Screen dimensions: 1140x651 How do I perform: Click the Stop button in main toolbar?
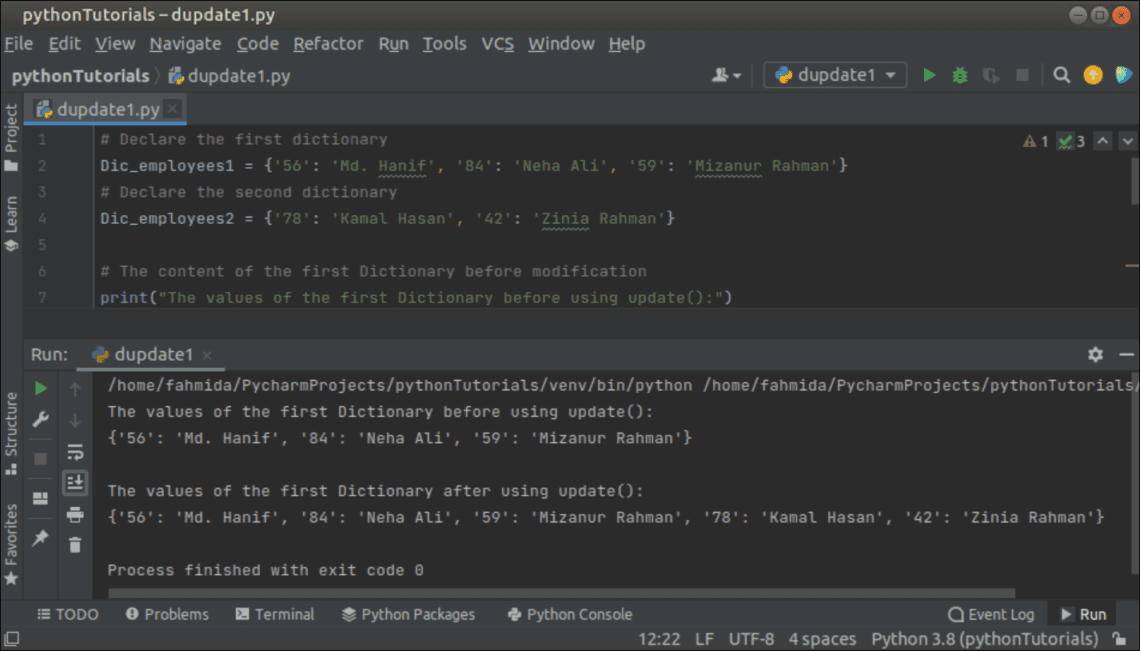click(1022, 75)
